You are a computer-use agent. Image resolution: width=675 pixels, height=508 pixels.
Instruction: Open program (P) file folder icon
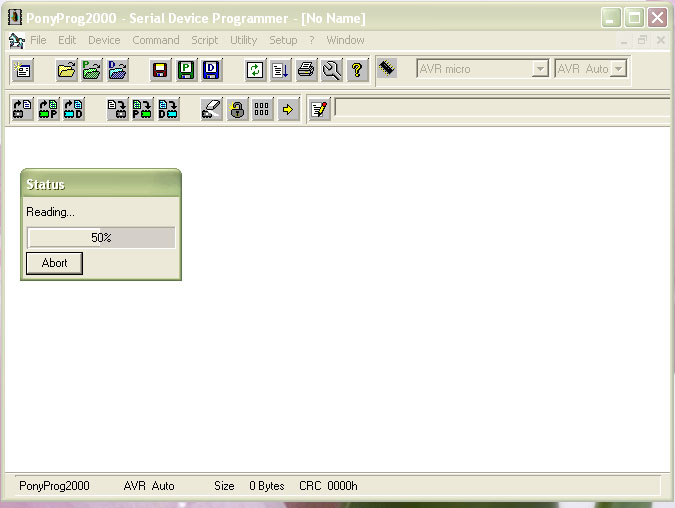pos(92,70)
